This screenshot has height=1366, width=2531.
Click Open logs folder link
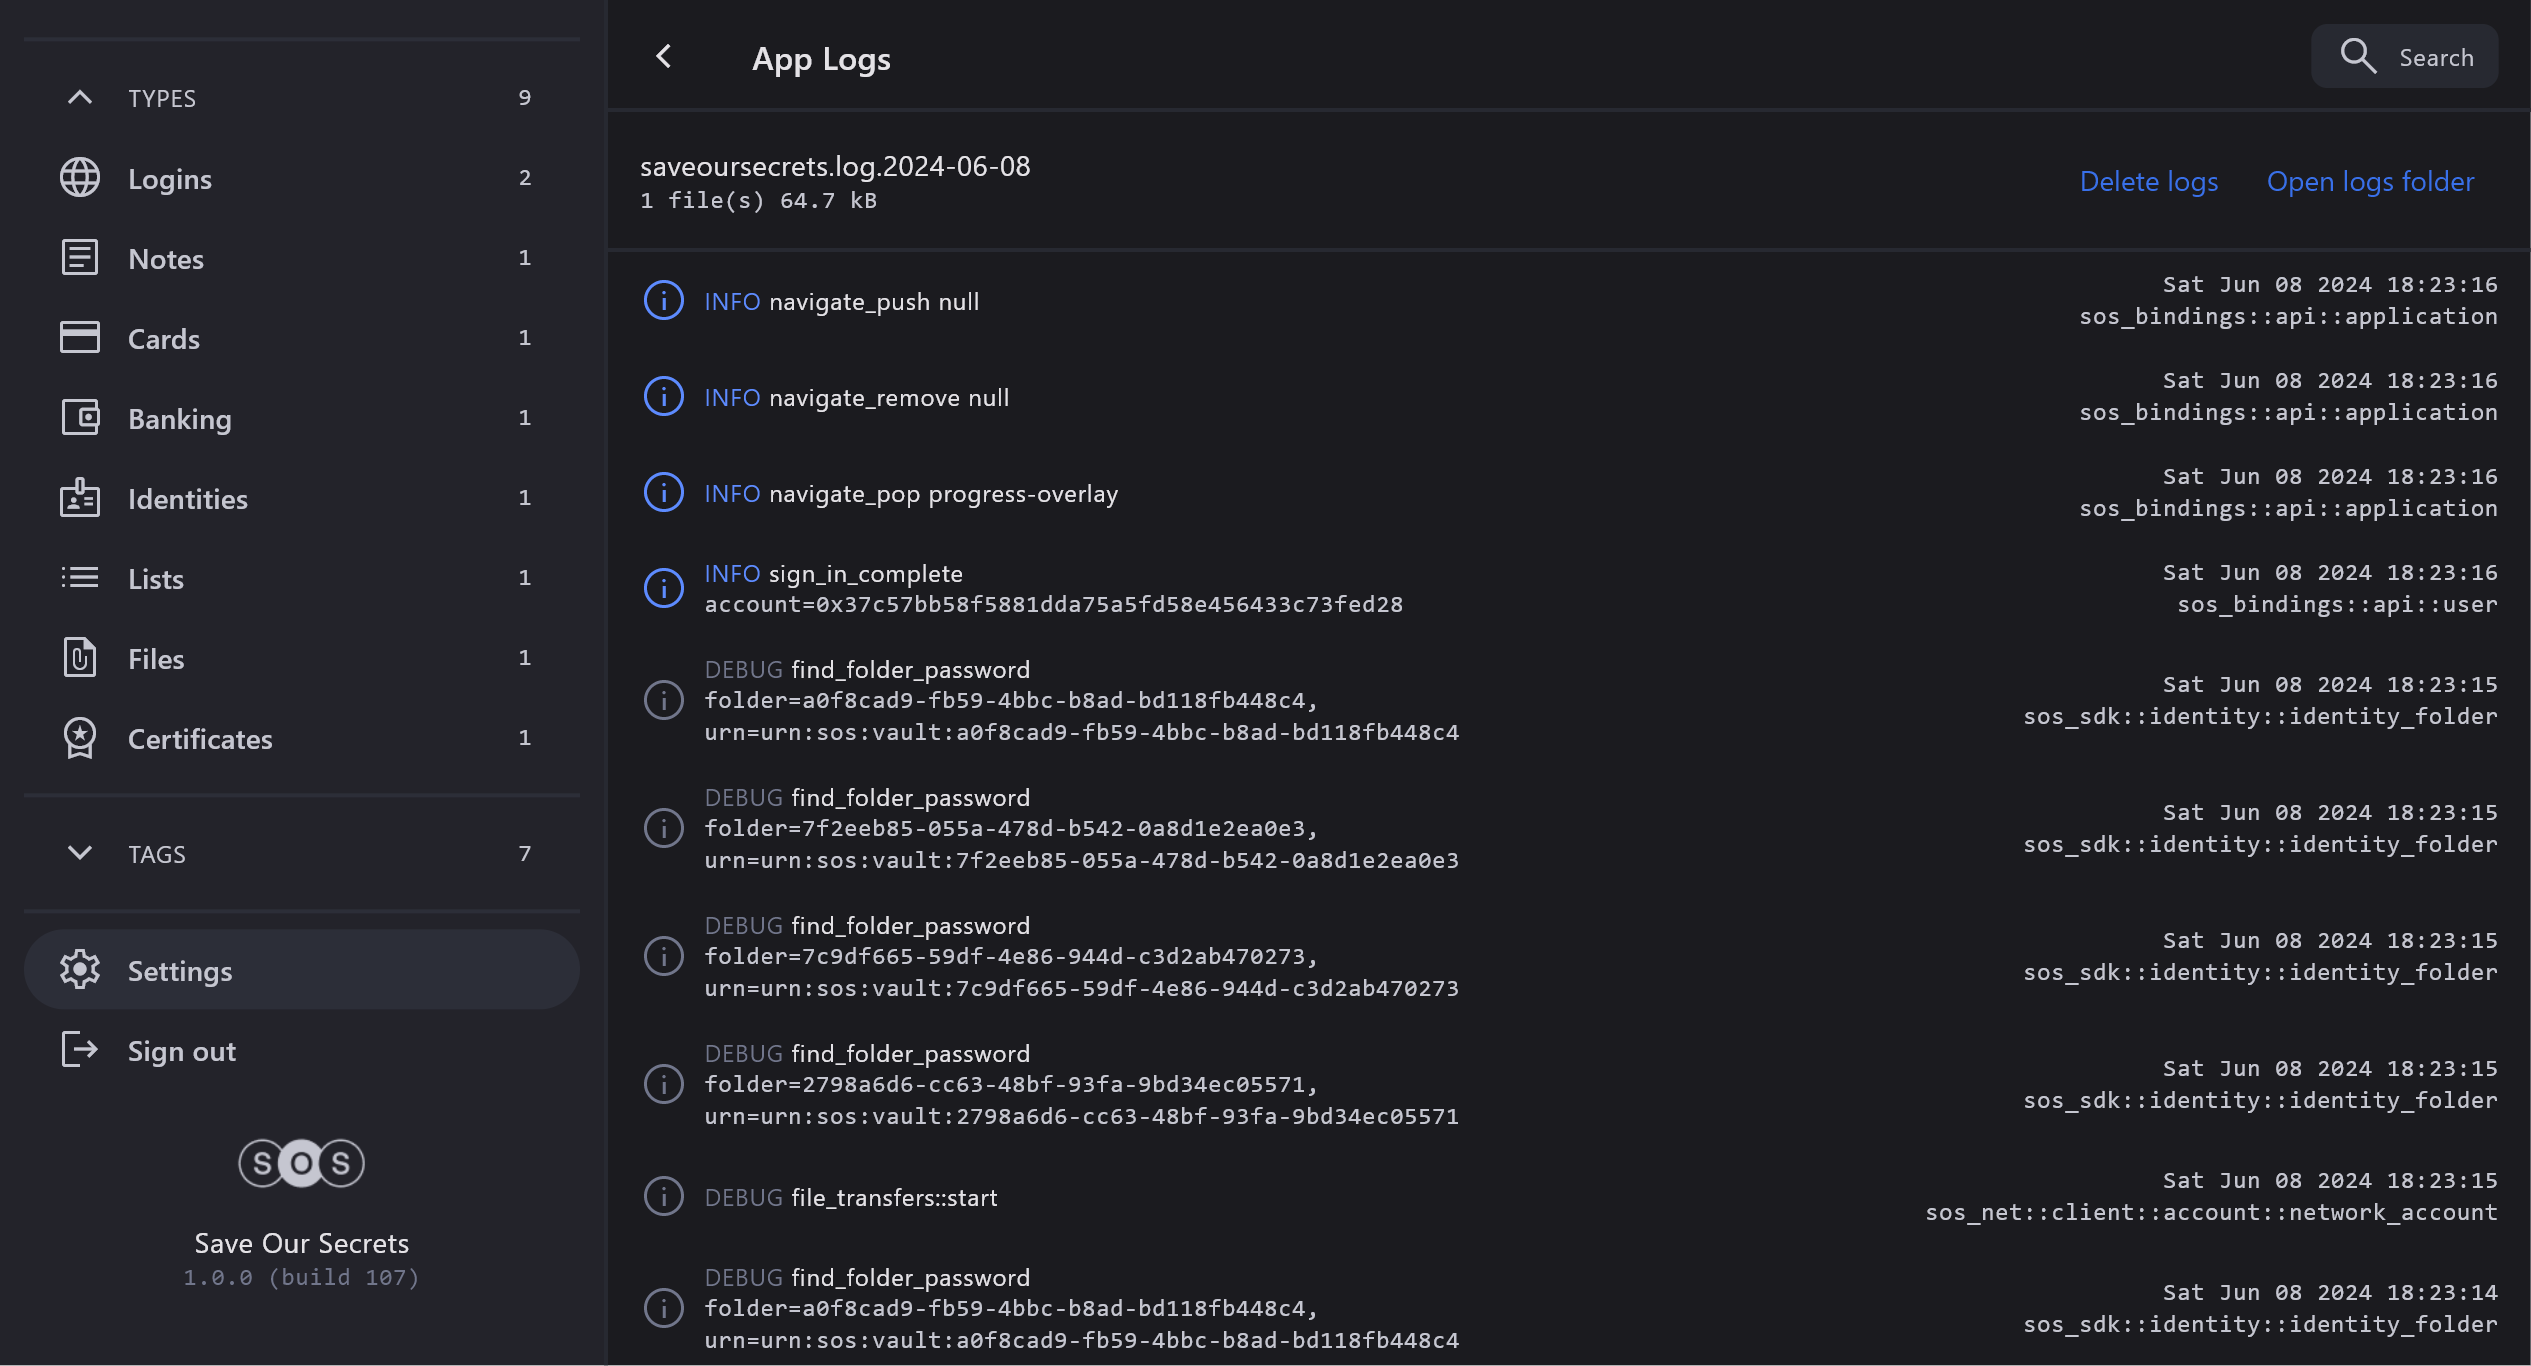(x=2370, y=182)
